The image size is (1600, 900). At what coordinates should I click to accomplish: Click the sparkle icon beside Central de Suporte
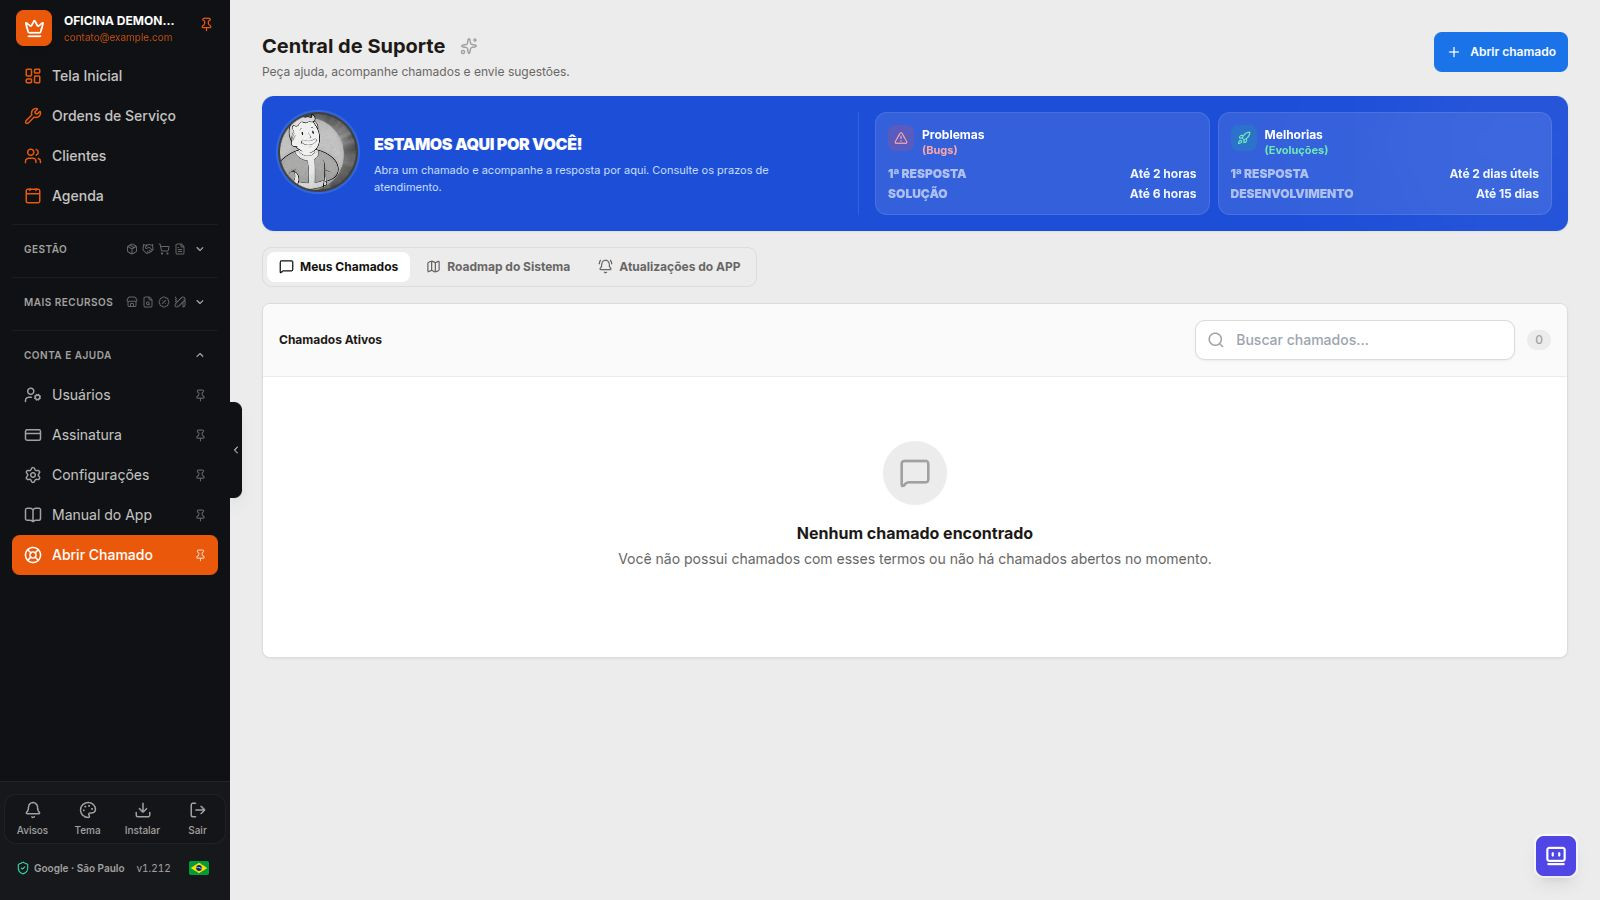pyautogui.click(x=469, y=46)
